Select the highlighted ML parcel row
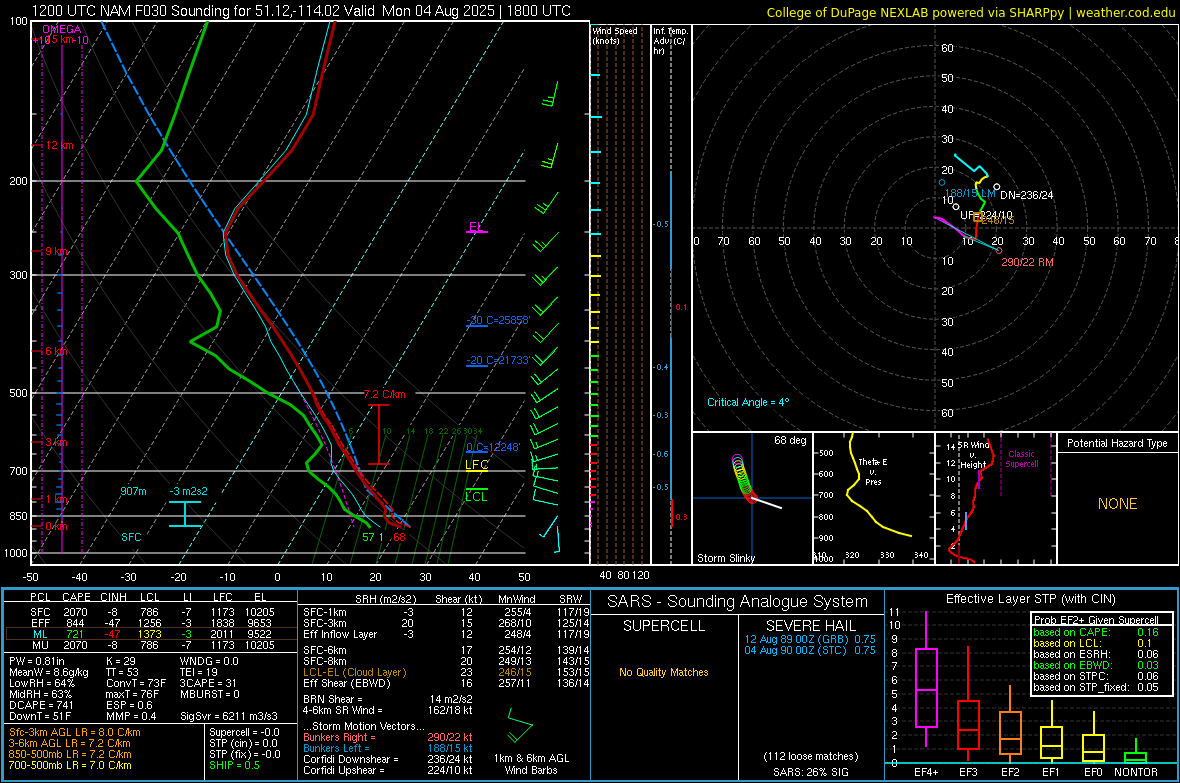Image resolution: width=1180 pixels, height=783 pixels. tap(151, 634)
